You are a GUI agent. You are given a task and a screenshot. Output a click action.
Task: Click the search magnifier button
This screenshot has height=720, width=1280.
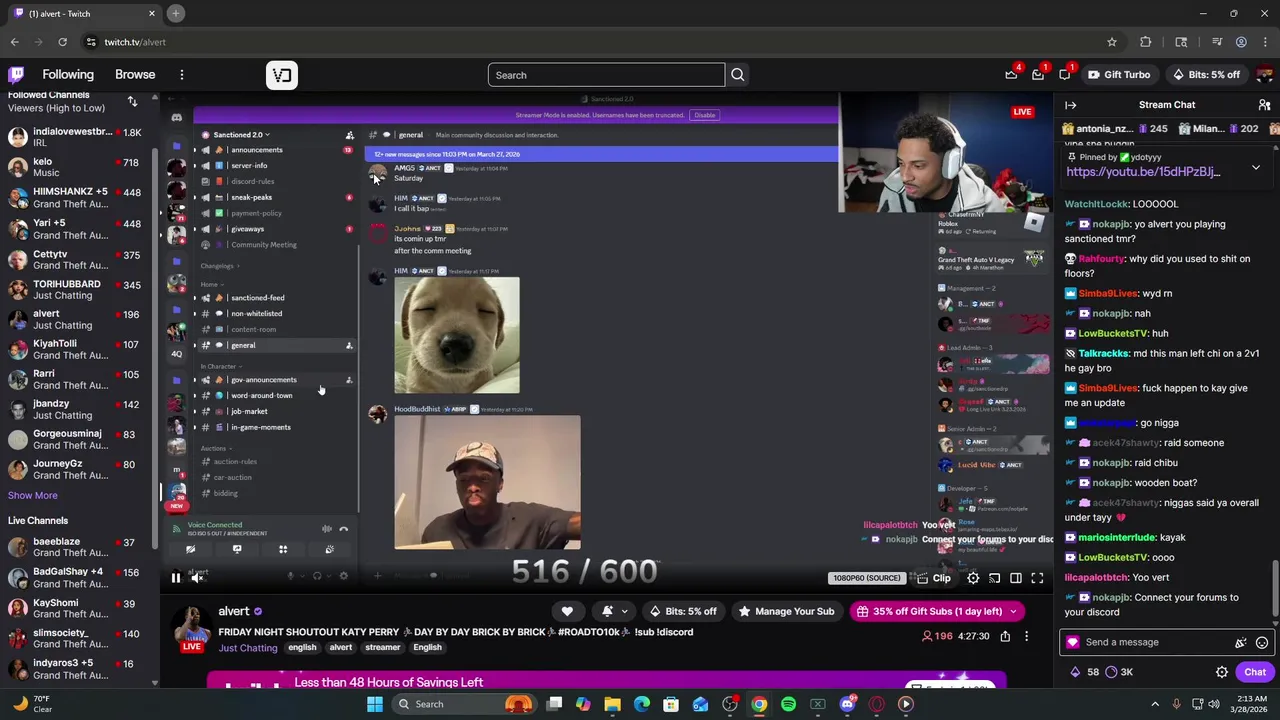pos(737,75)
